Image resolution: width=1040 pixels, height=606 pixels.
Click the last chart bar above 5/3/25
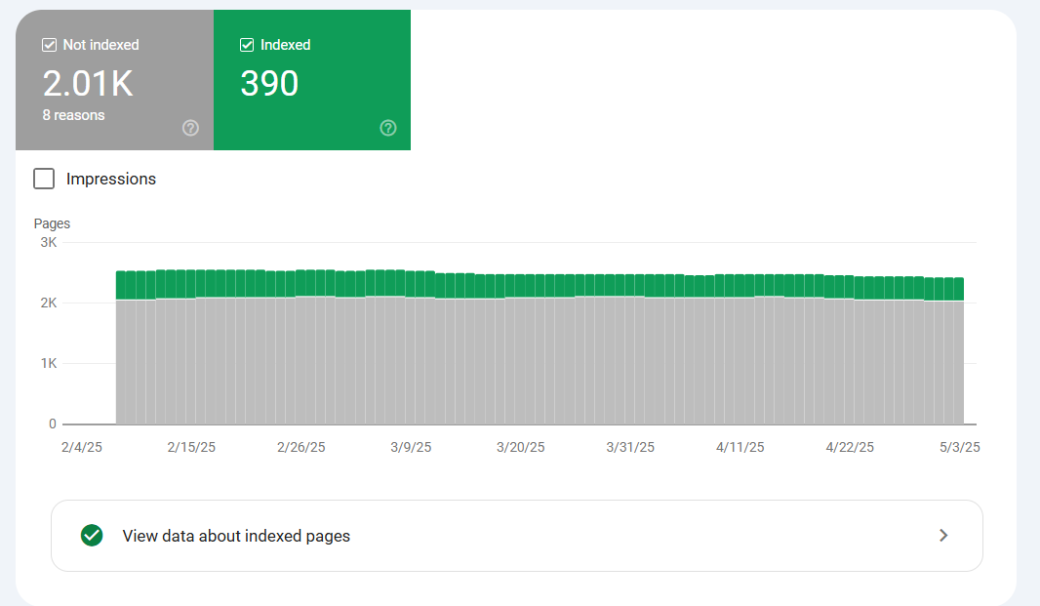click(958, 350)
